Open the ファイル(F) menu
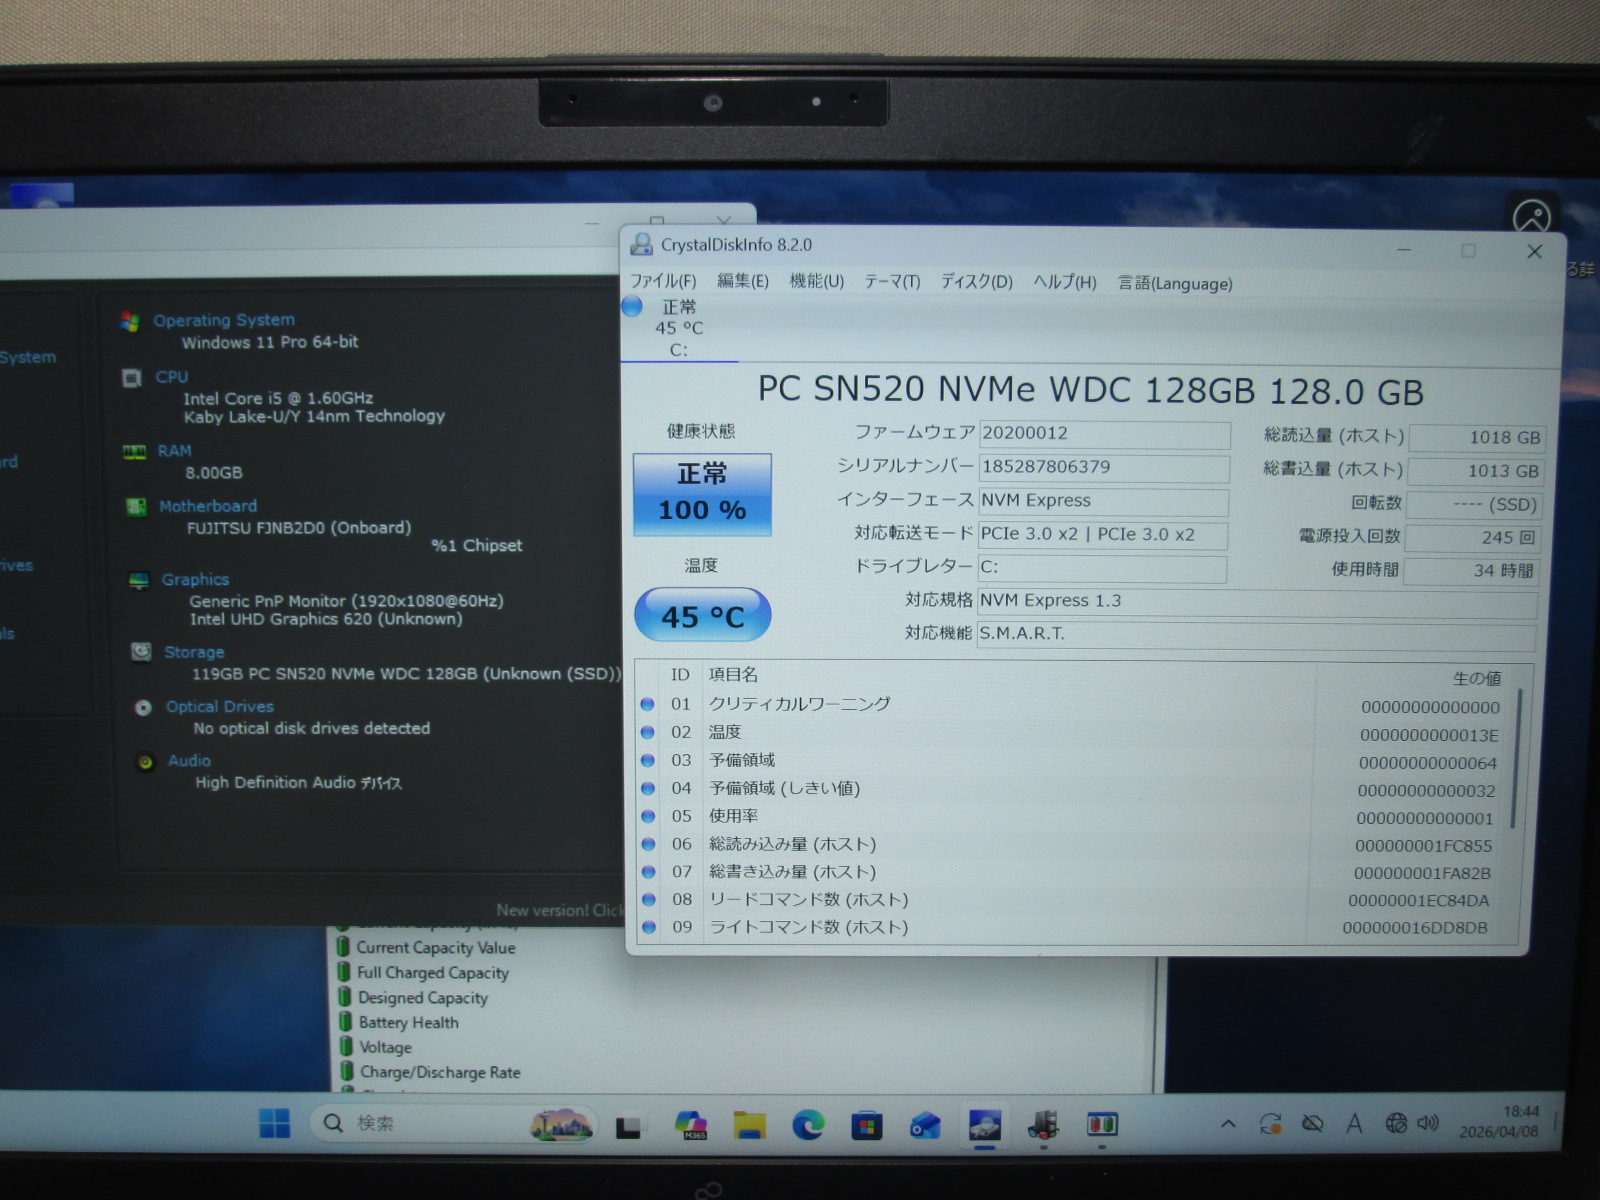This screenshot has width=1600, height=1200. pyautogui.click(x=662, y=282)
